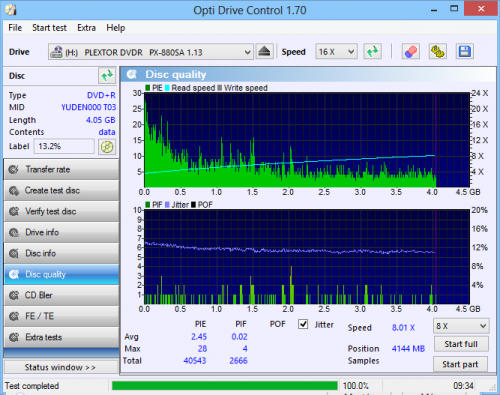Click the Label text field

[x=64, y=146]
